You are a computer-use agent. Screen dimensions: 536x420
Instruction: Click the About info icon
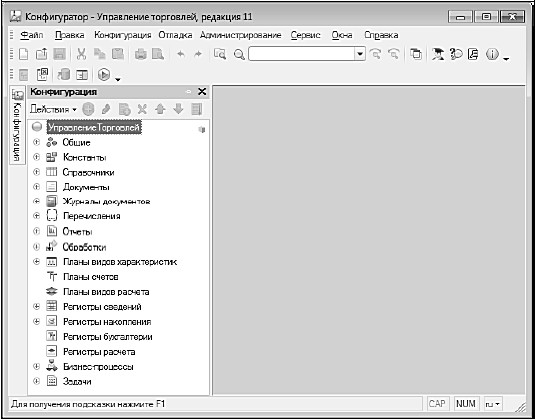(x=492, y=54)
